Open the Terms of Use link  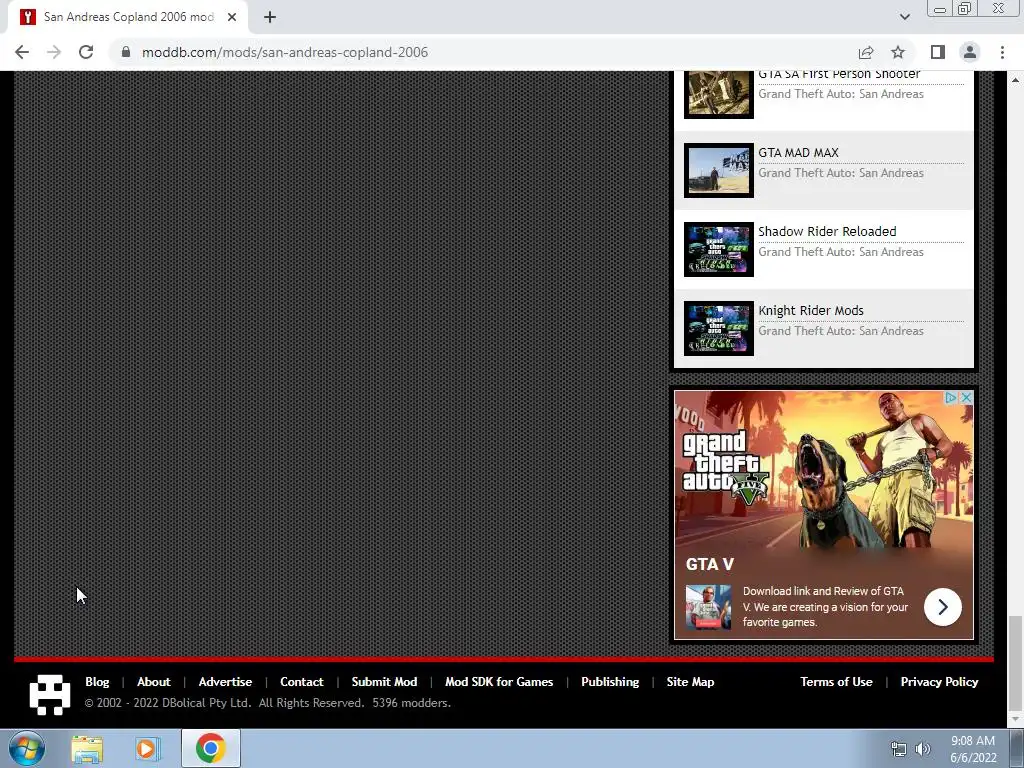tap(837, 682)
